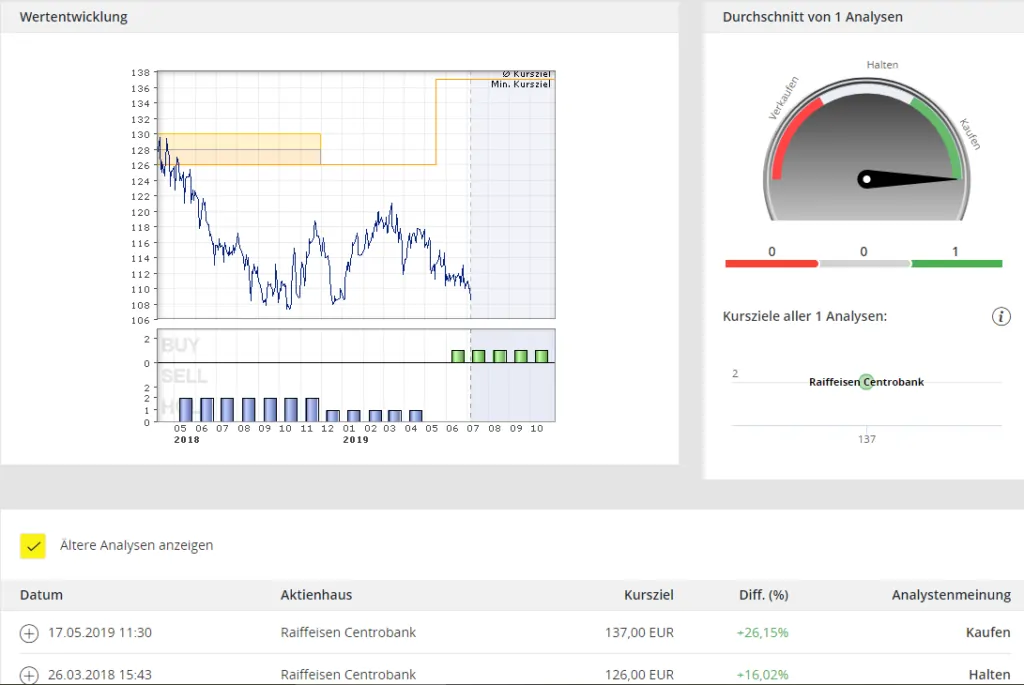Click the gauge needle pointing to Kaufen
The image size is (1024, 685).
point(909,179)
